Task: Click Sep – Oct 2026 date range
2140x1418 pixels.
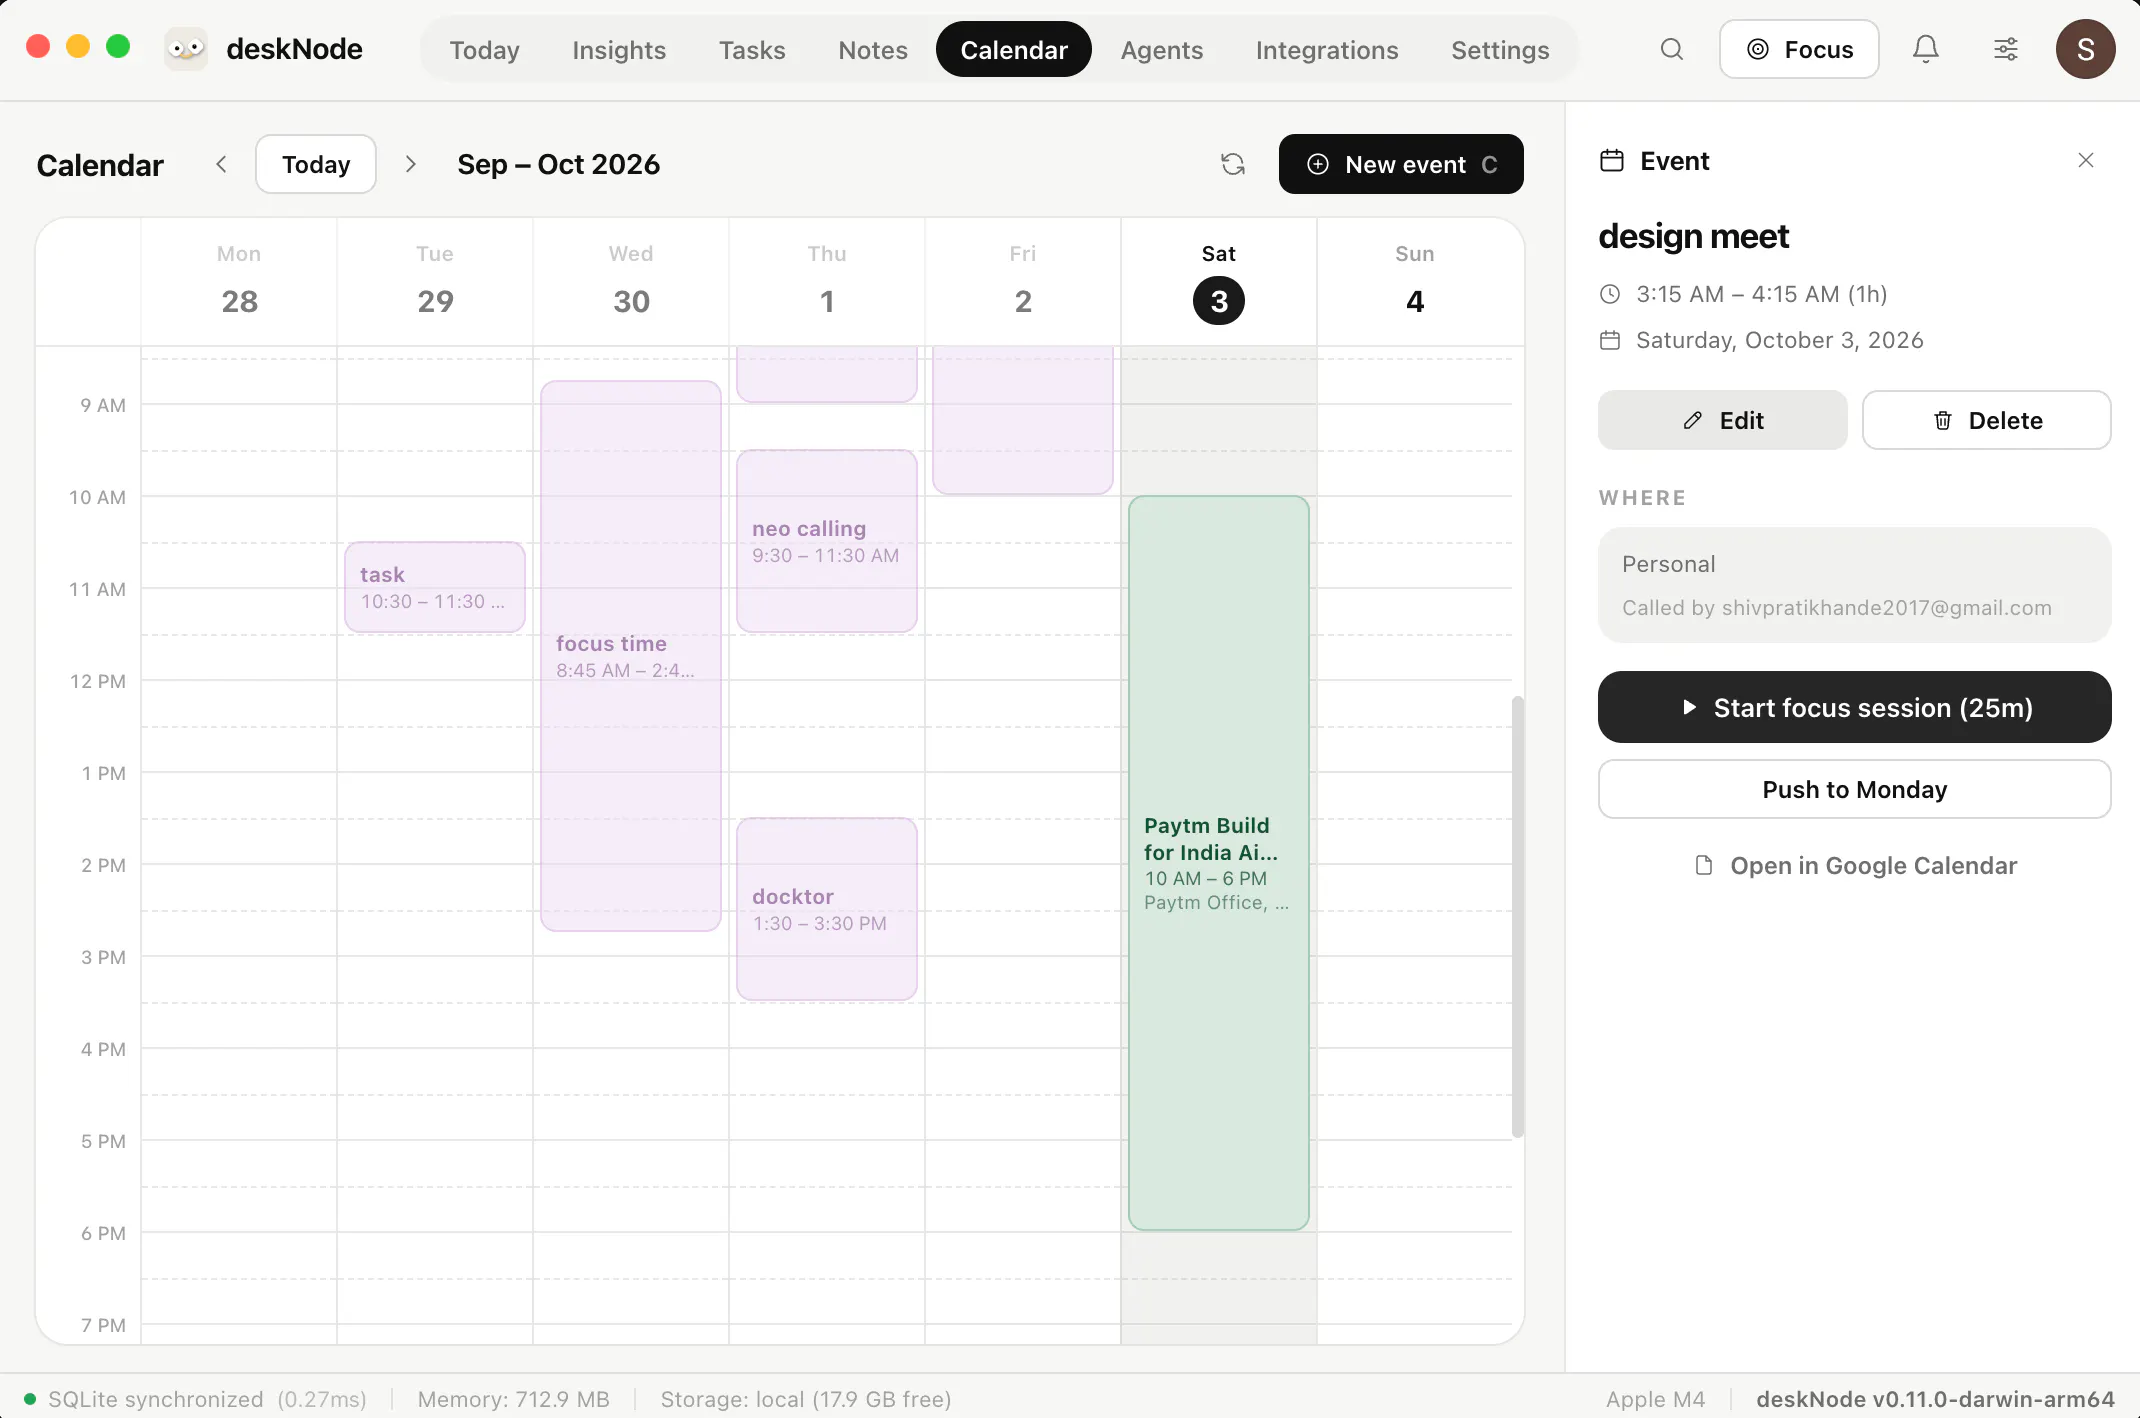Action: click(x=558, y=164)
